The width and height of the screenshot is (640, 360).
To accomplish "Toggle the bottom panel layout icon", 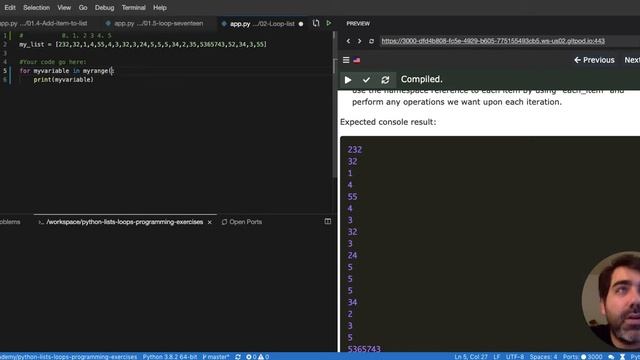I will pyautogui.click(x=328, y=221).
